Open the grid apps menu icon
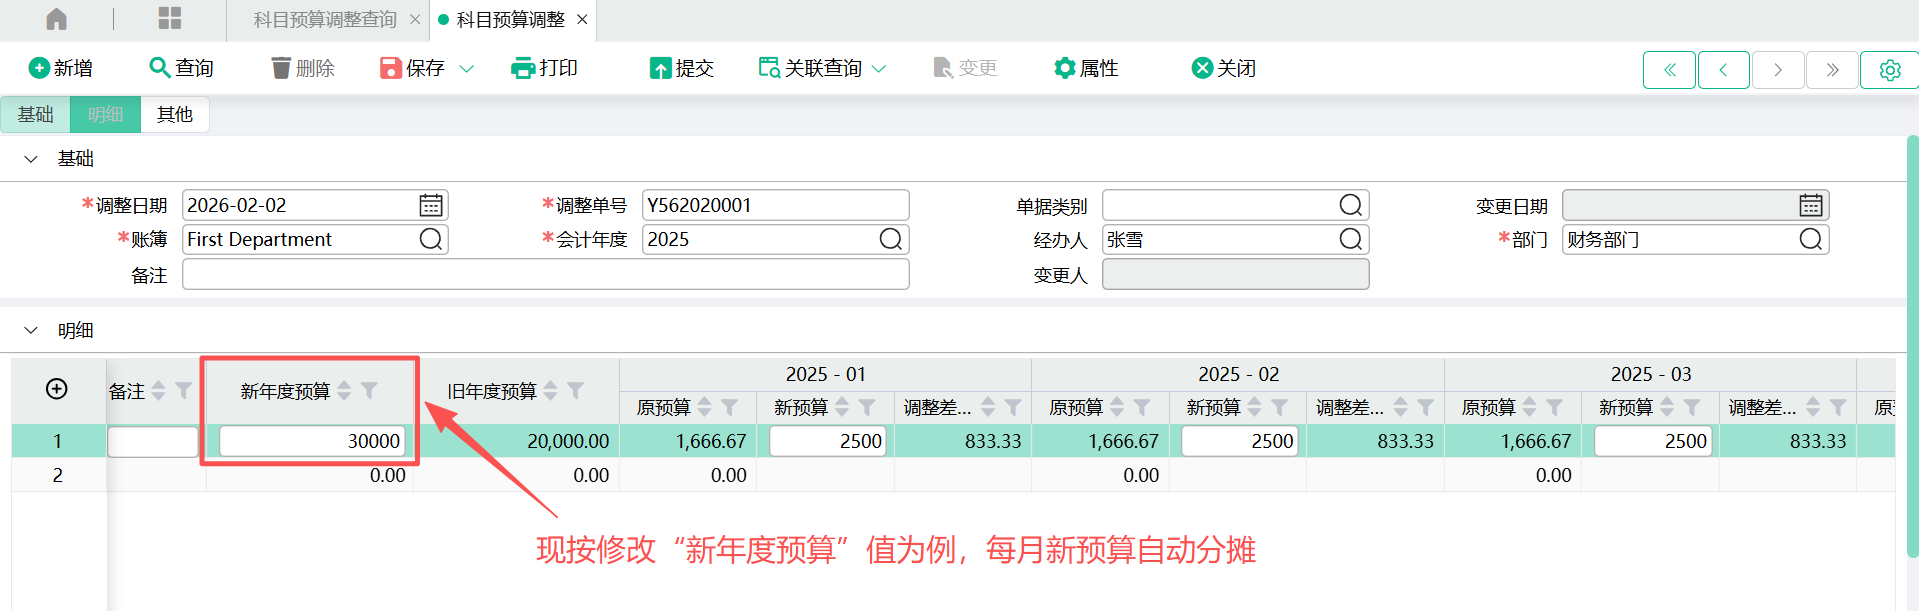Viewport: 1919px width, 611px height. (x=170, y=19)
